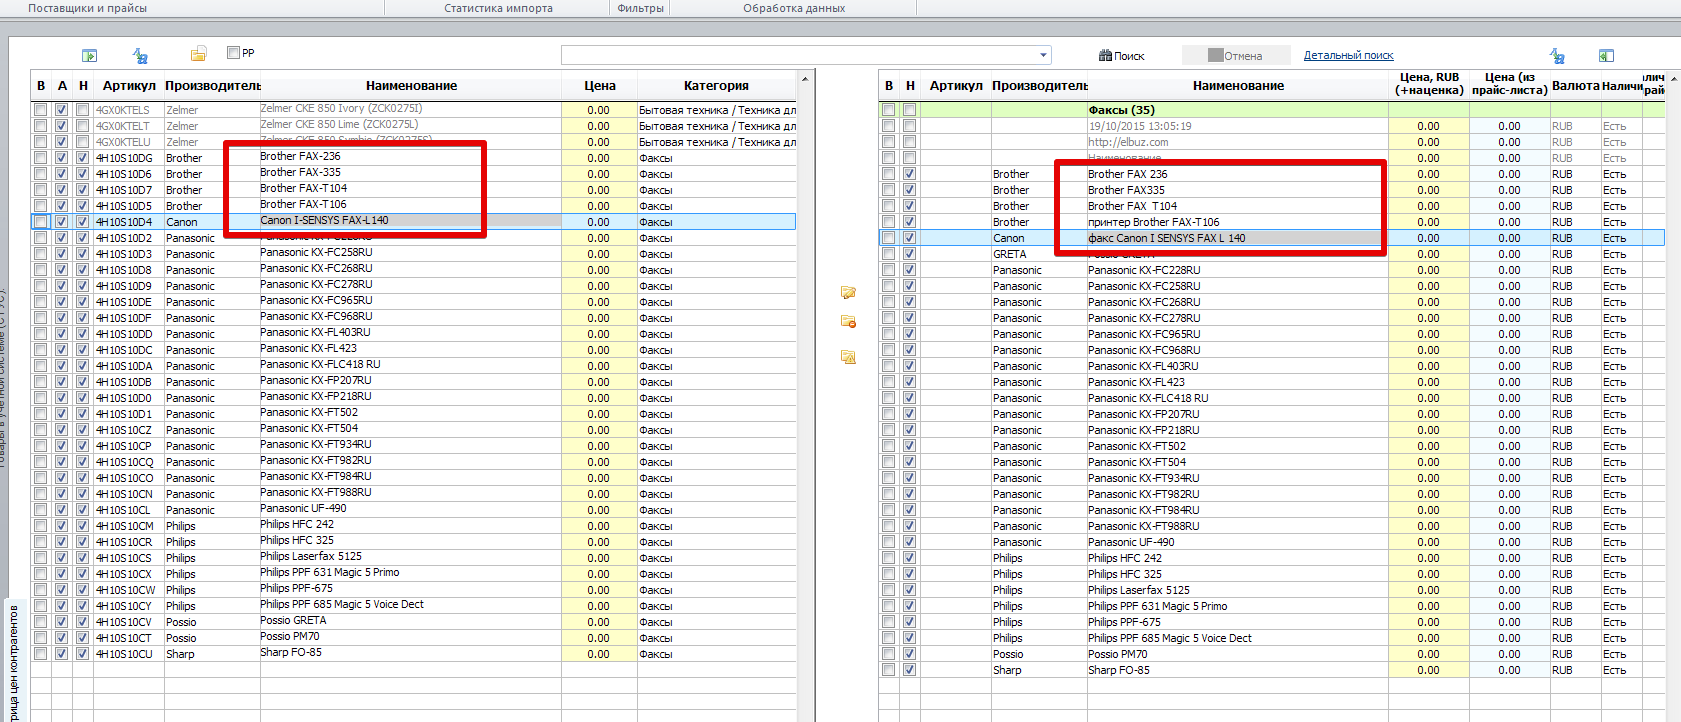
Task: Click the left table scroll-up arrow
Action: (x=805, y=78)
